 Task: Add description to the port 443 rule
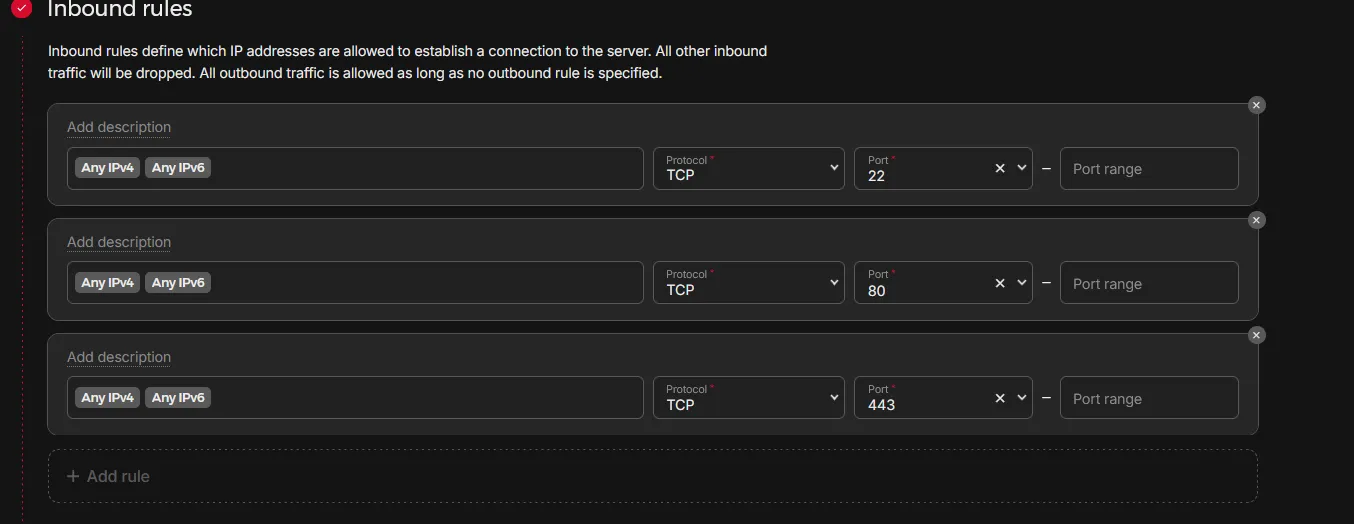(x=119, y=357)
